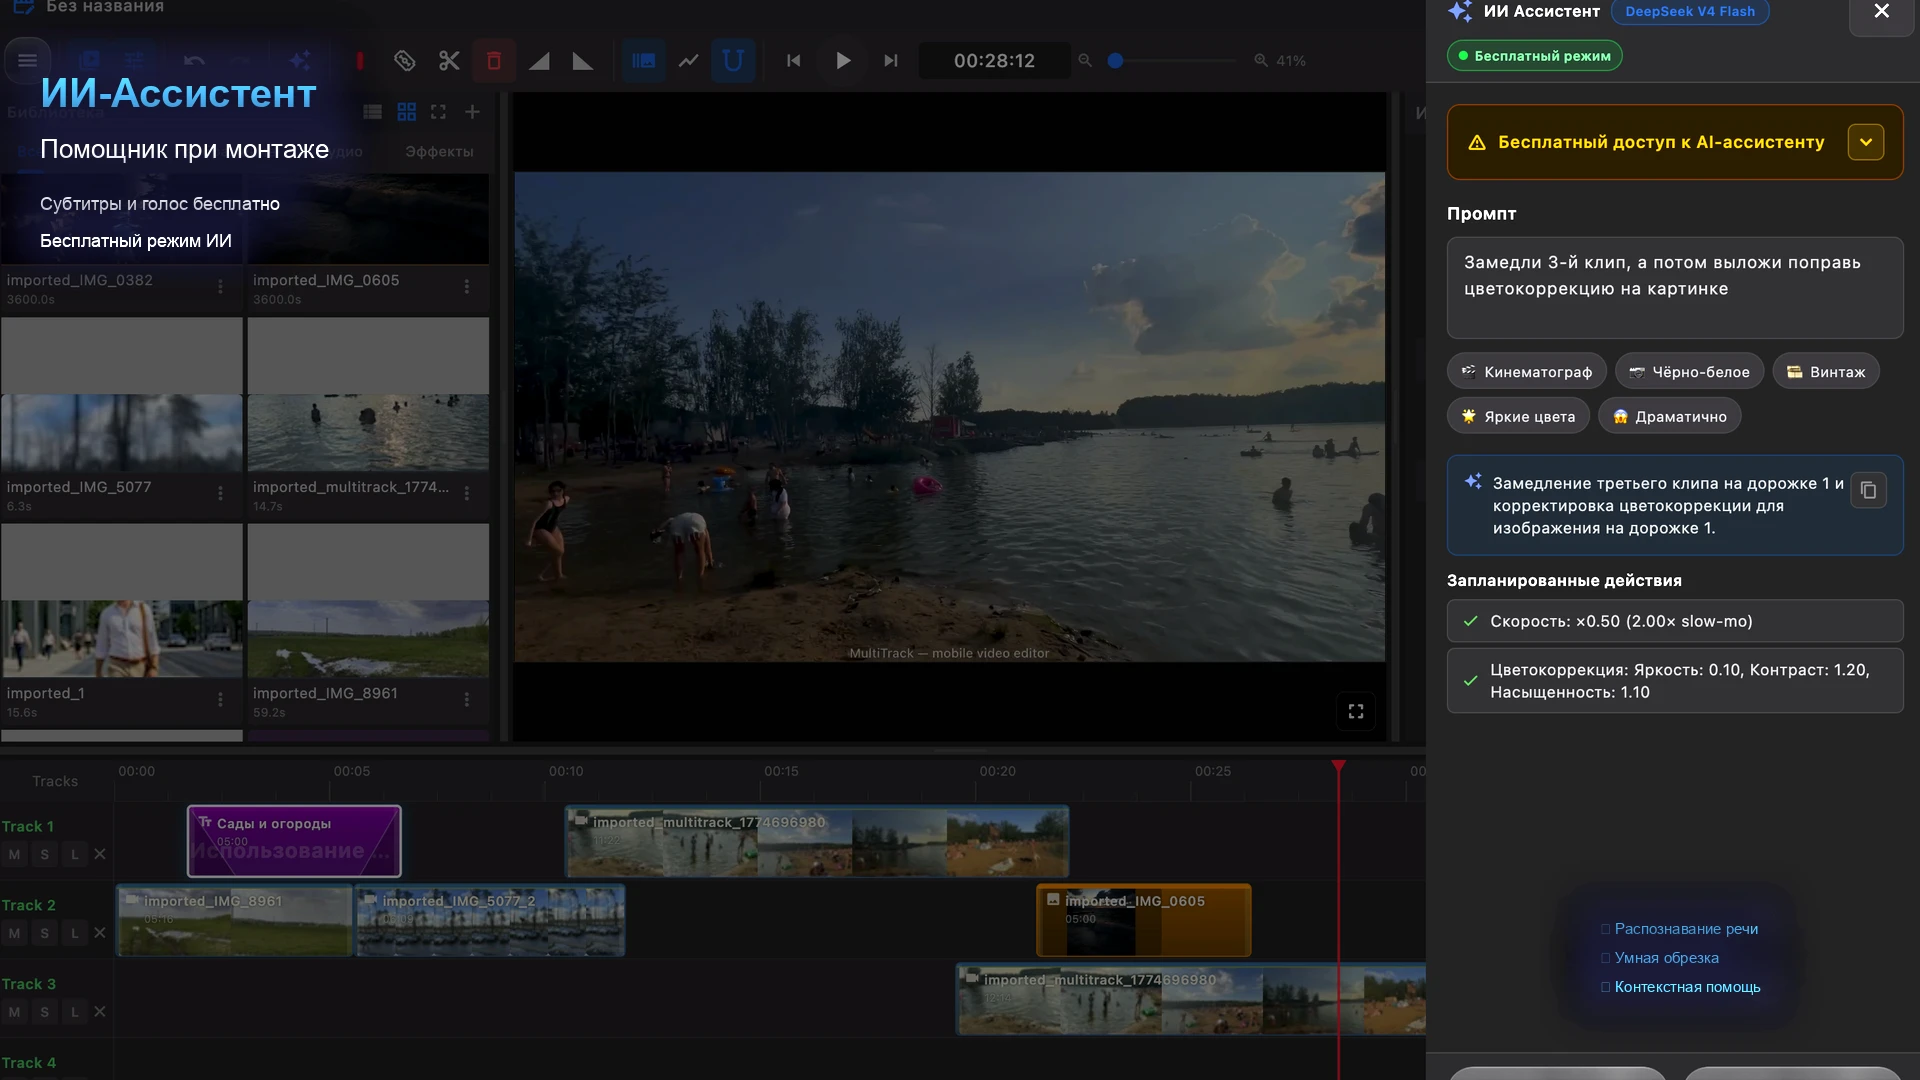Apply the fade-in ramp icon
Viewport: 1920px width, 1080px height.
tap(539, 61)
